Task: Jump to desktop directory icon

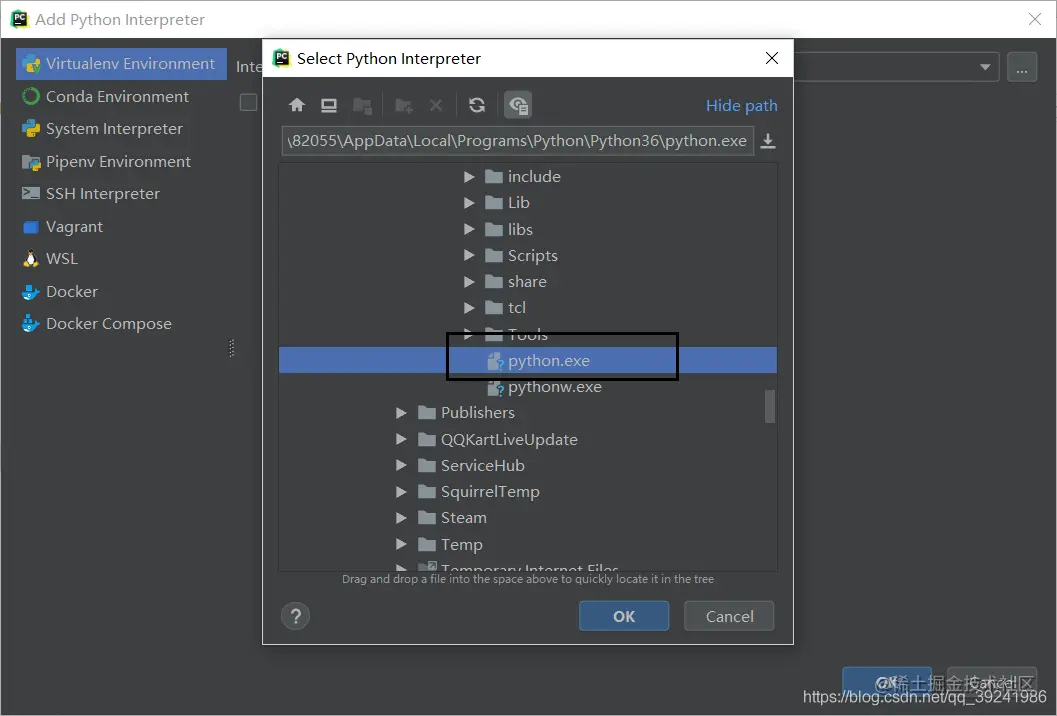Action: tap(329, 105)
